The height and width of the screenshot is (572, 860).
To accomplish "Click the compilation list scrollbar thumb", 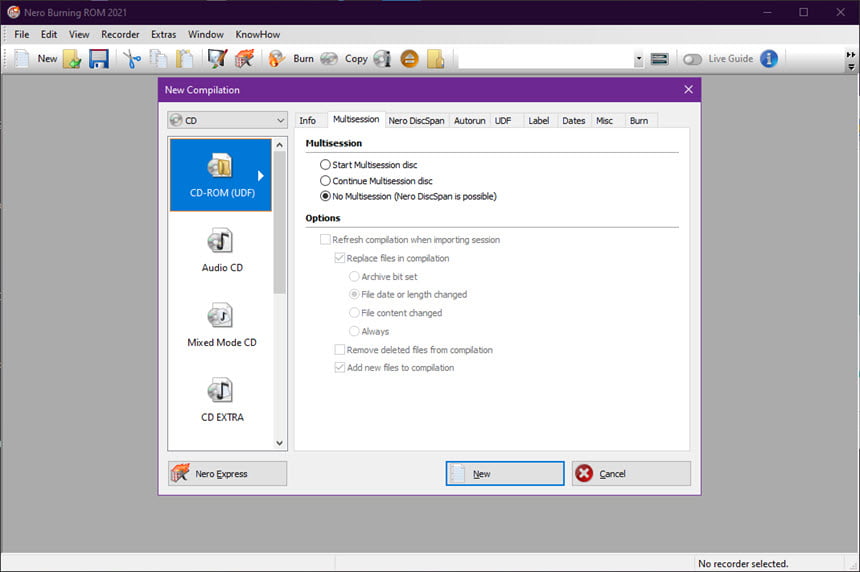I will tap(279, 222).
